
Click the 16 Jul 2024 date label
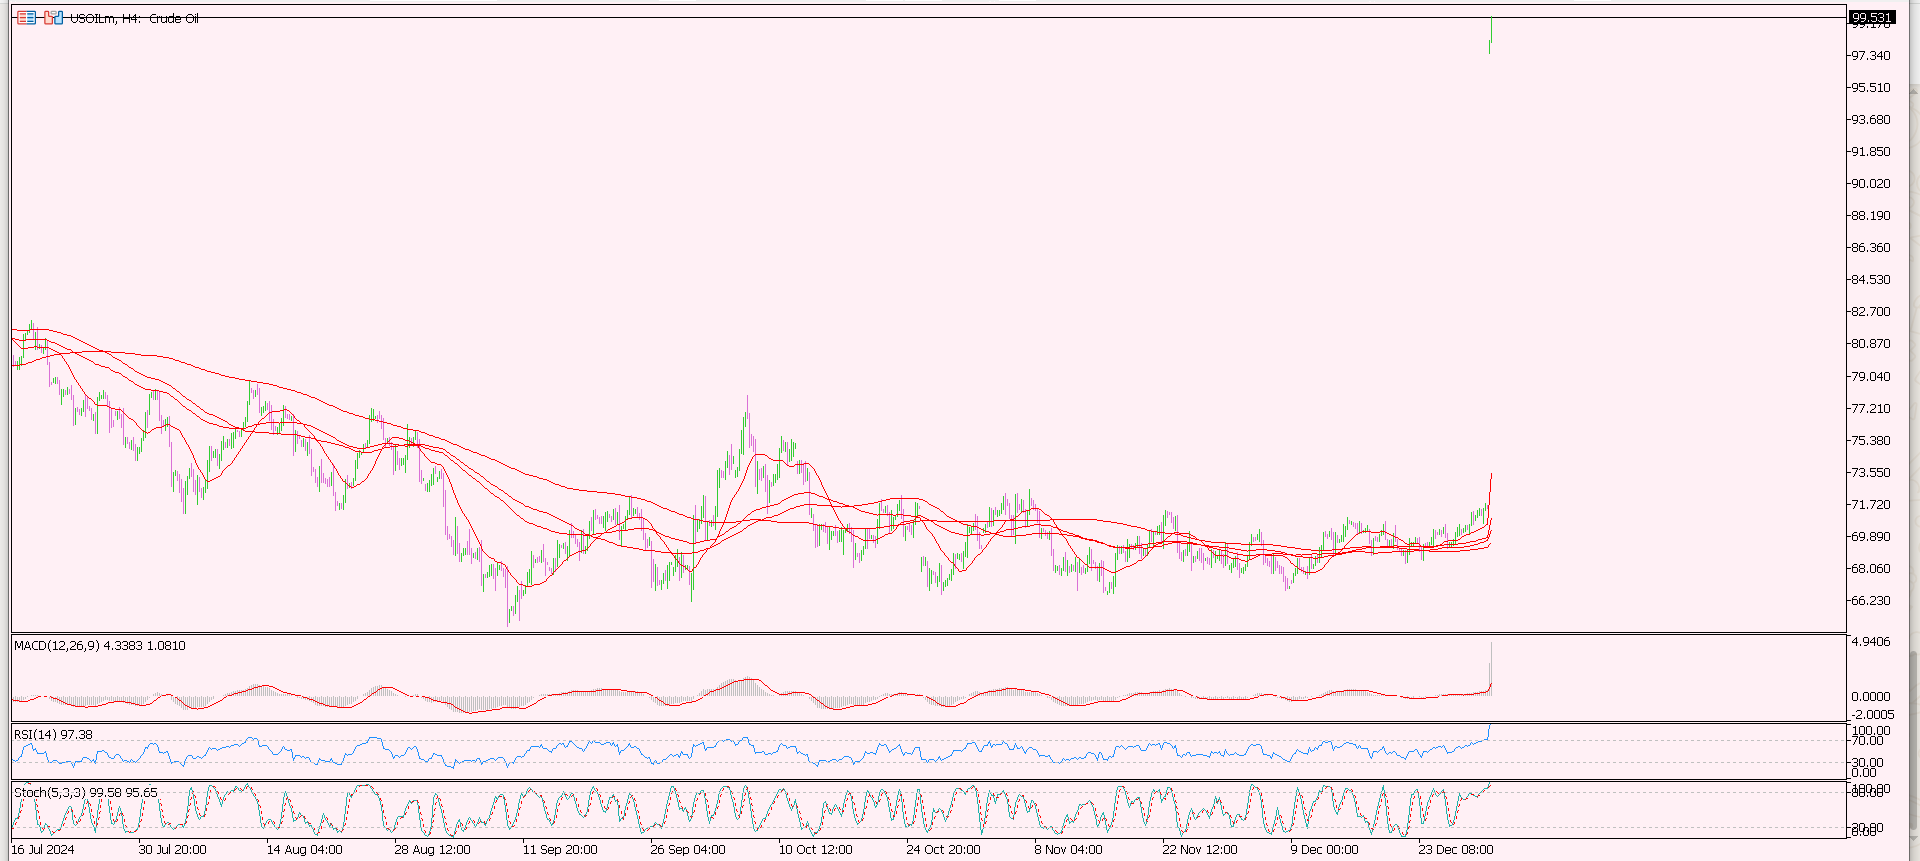43,850
